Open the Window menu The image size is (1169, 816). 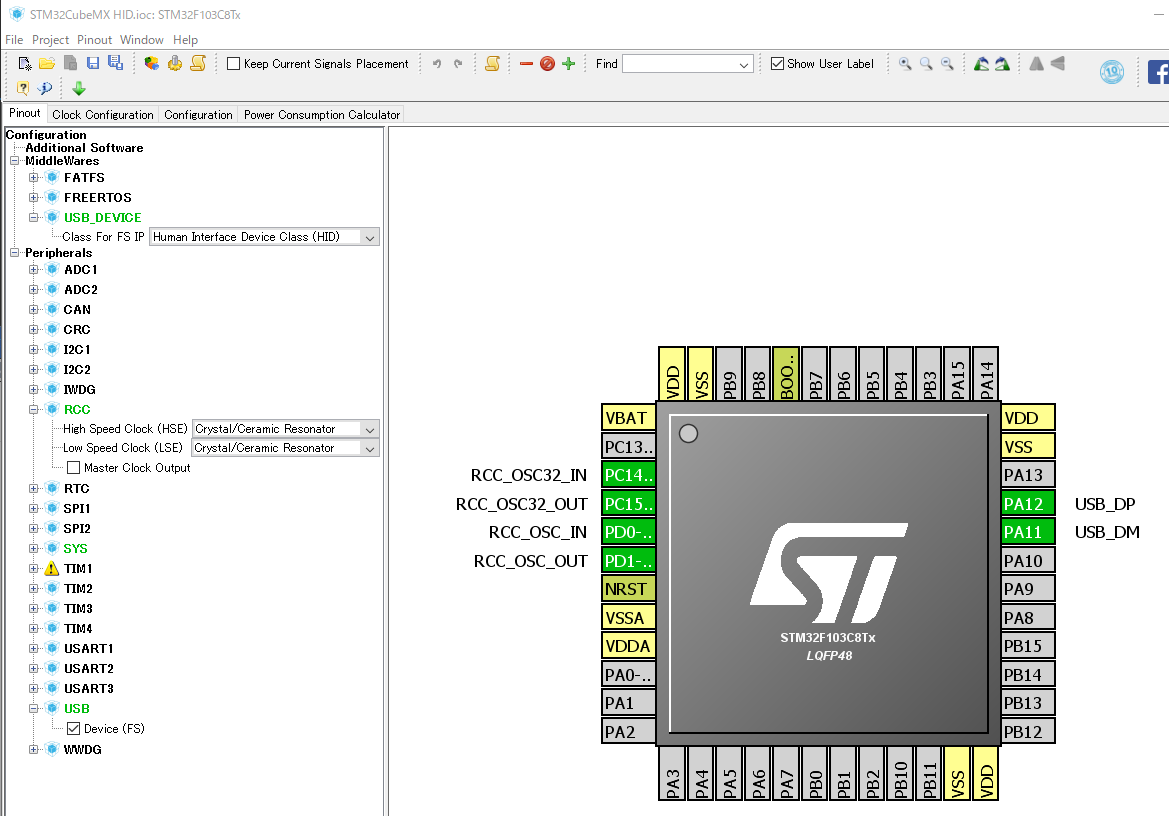click(x=142, y=39)
